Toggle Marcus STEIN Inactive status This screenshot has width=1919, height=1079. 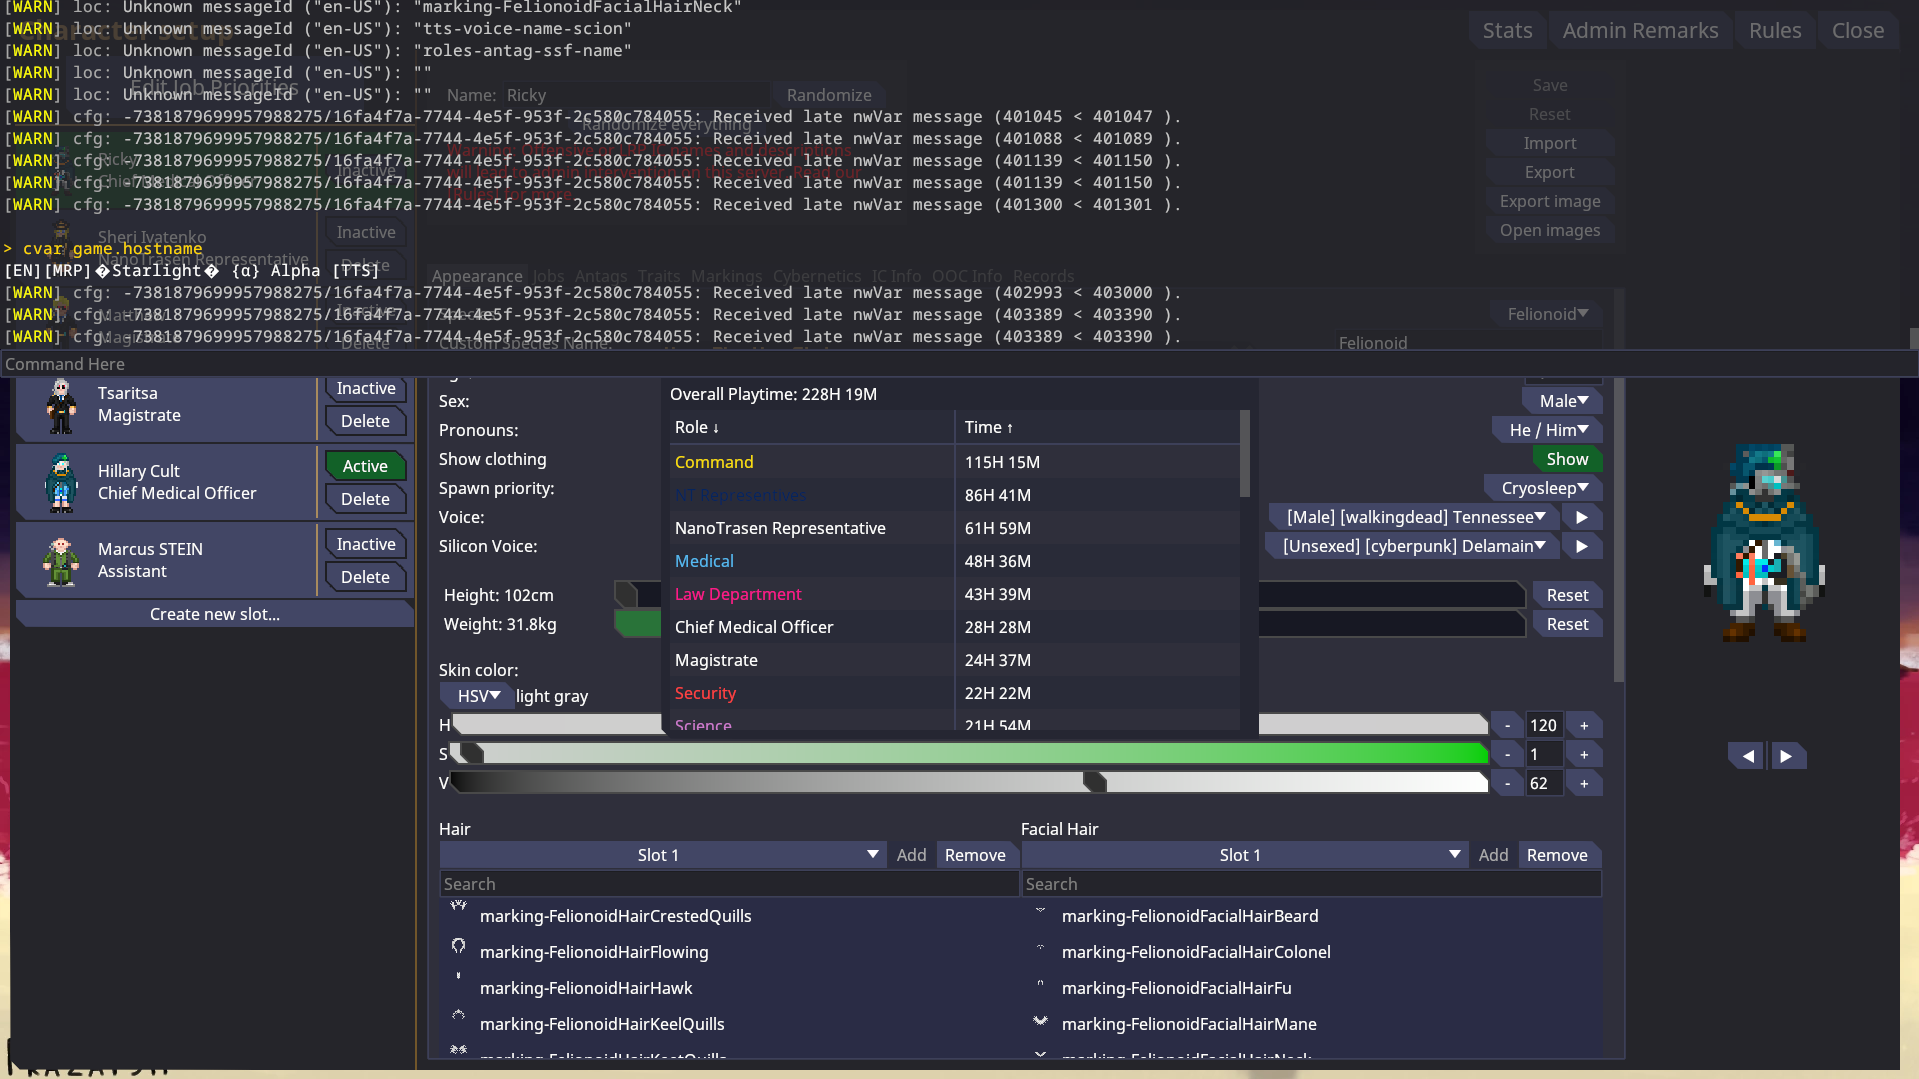pyautogui.click(x=365, y=544)
